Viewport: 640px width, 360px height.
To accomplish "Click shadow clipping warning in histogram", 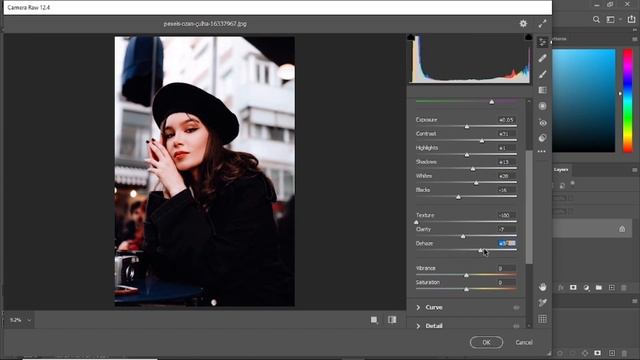I will coord(411,37).
